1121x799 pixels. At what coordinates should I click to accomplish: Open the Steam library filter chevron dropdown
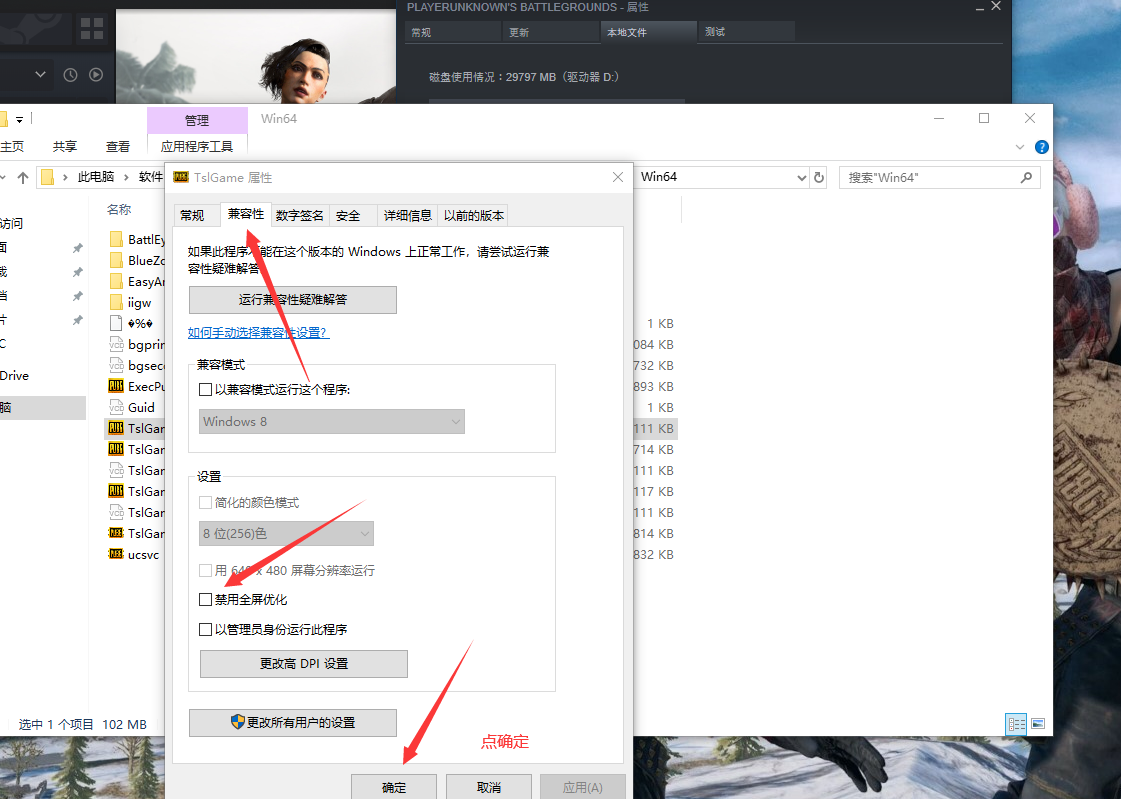pyautogui.click(x=40, y=74)
